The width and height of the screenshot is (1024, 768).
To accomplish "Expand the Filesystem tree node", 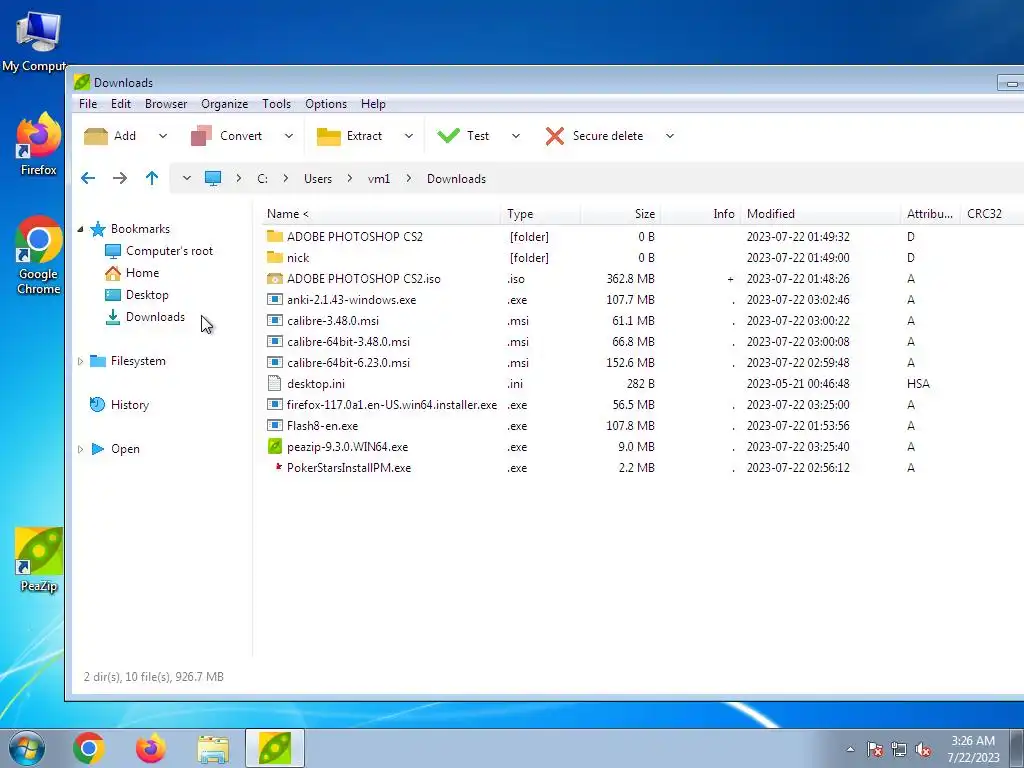I will (80, 361).
